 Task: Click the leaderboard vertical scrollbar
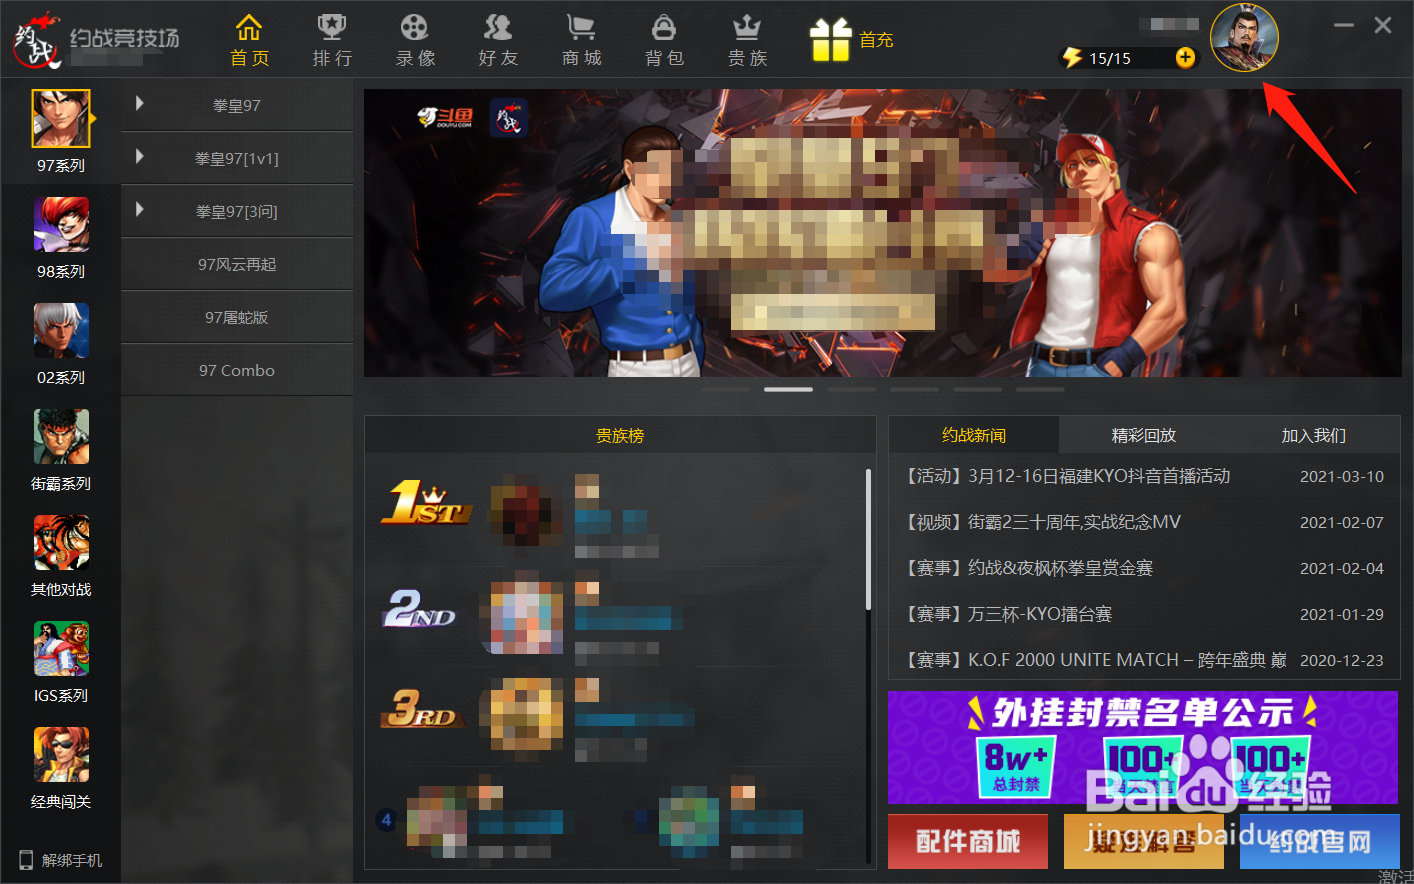(868, 540)
